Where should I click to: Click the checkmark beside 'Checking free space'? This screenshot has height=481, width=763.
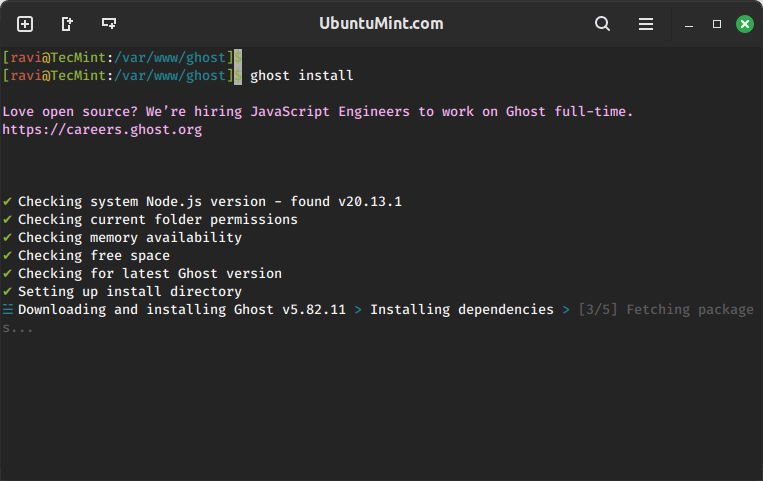(7, 255)
